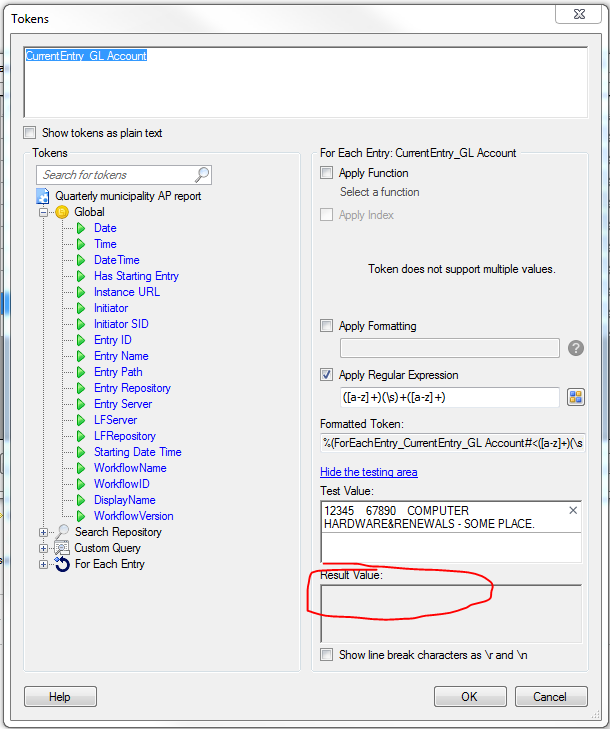This screenshot has height=729, width=610.
Task: Click the Cancel button
Action: tap(551, 696)
